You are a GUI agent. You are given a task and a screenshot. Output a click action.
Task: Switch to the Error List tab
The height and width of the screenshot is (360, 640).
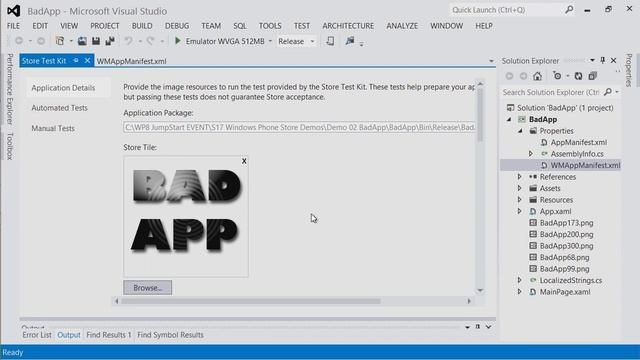coord(37,335)
